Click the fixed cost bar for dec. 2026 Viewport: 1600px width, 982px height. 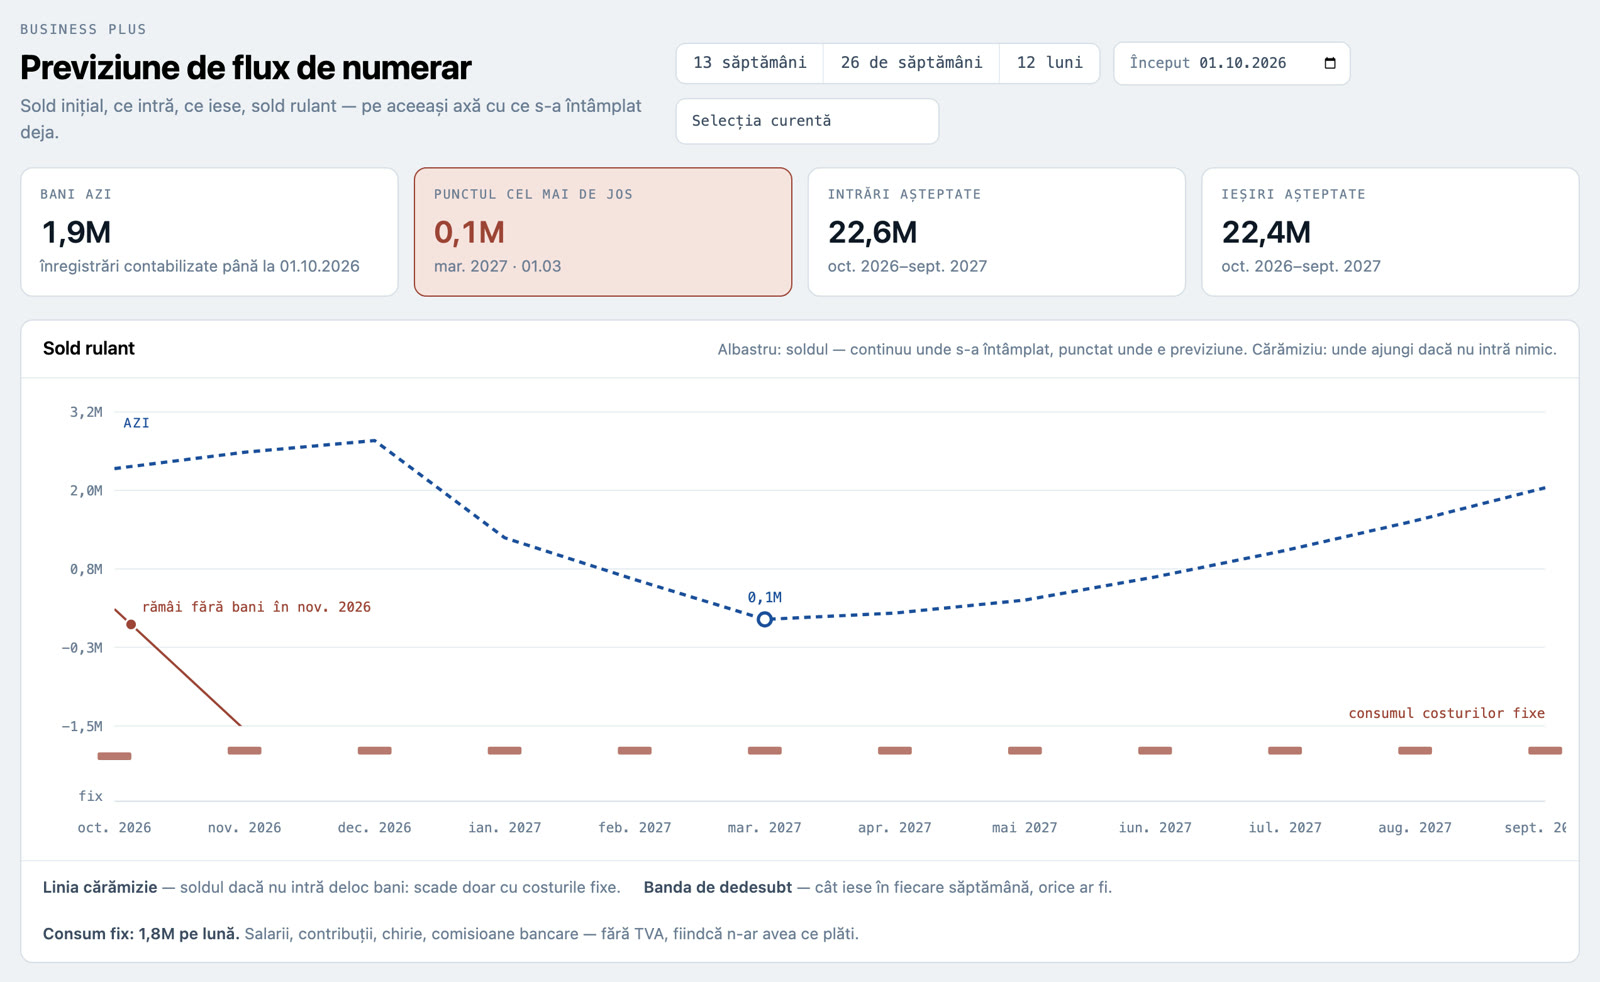coord(375,750)
